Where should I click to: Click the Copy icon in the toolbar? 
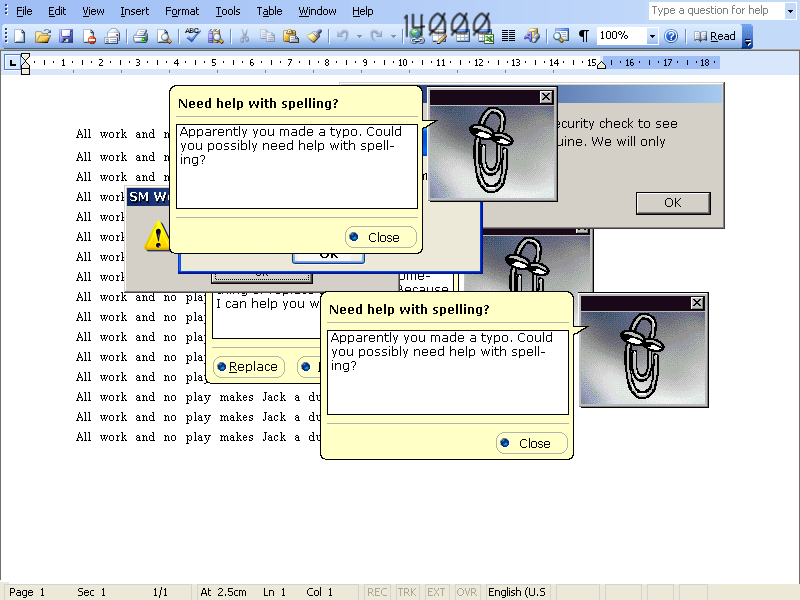[x=267, y=36]
